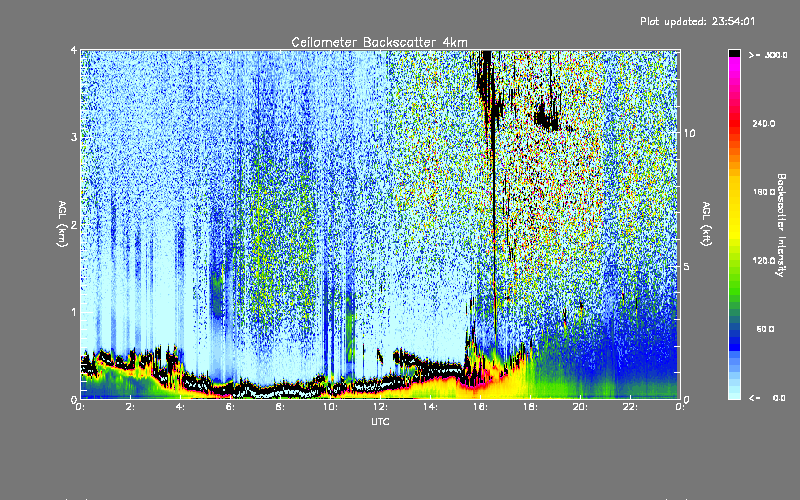Click the "3" tick on the km axis
800x500 pixels.
pos(74,138)
